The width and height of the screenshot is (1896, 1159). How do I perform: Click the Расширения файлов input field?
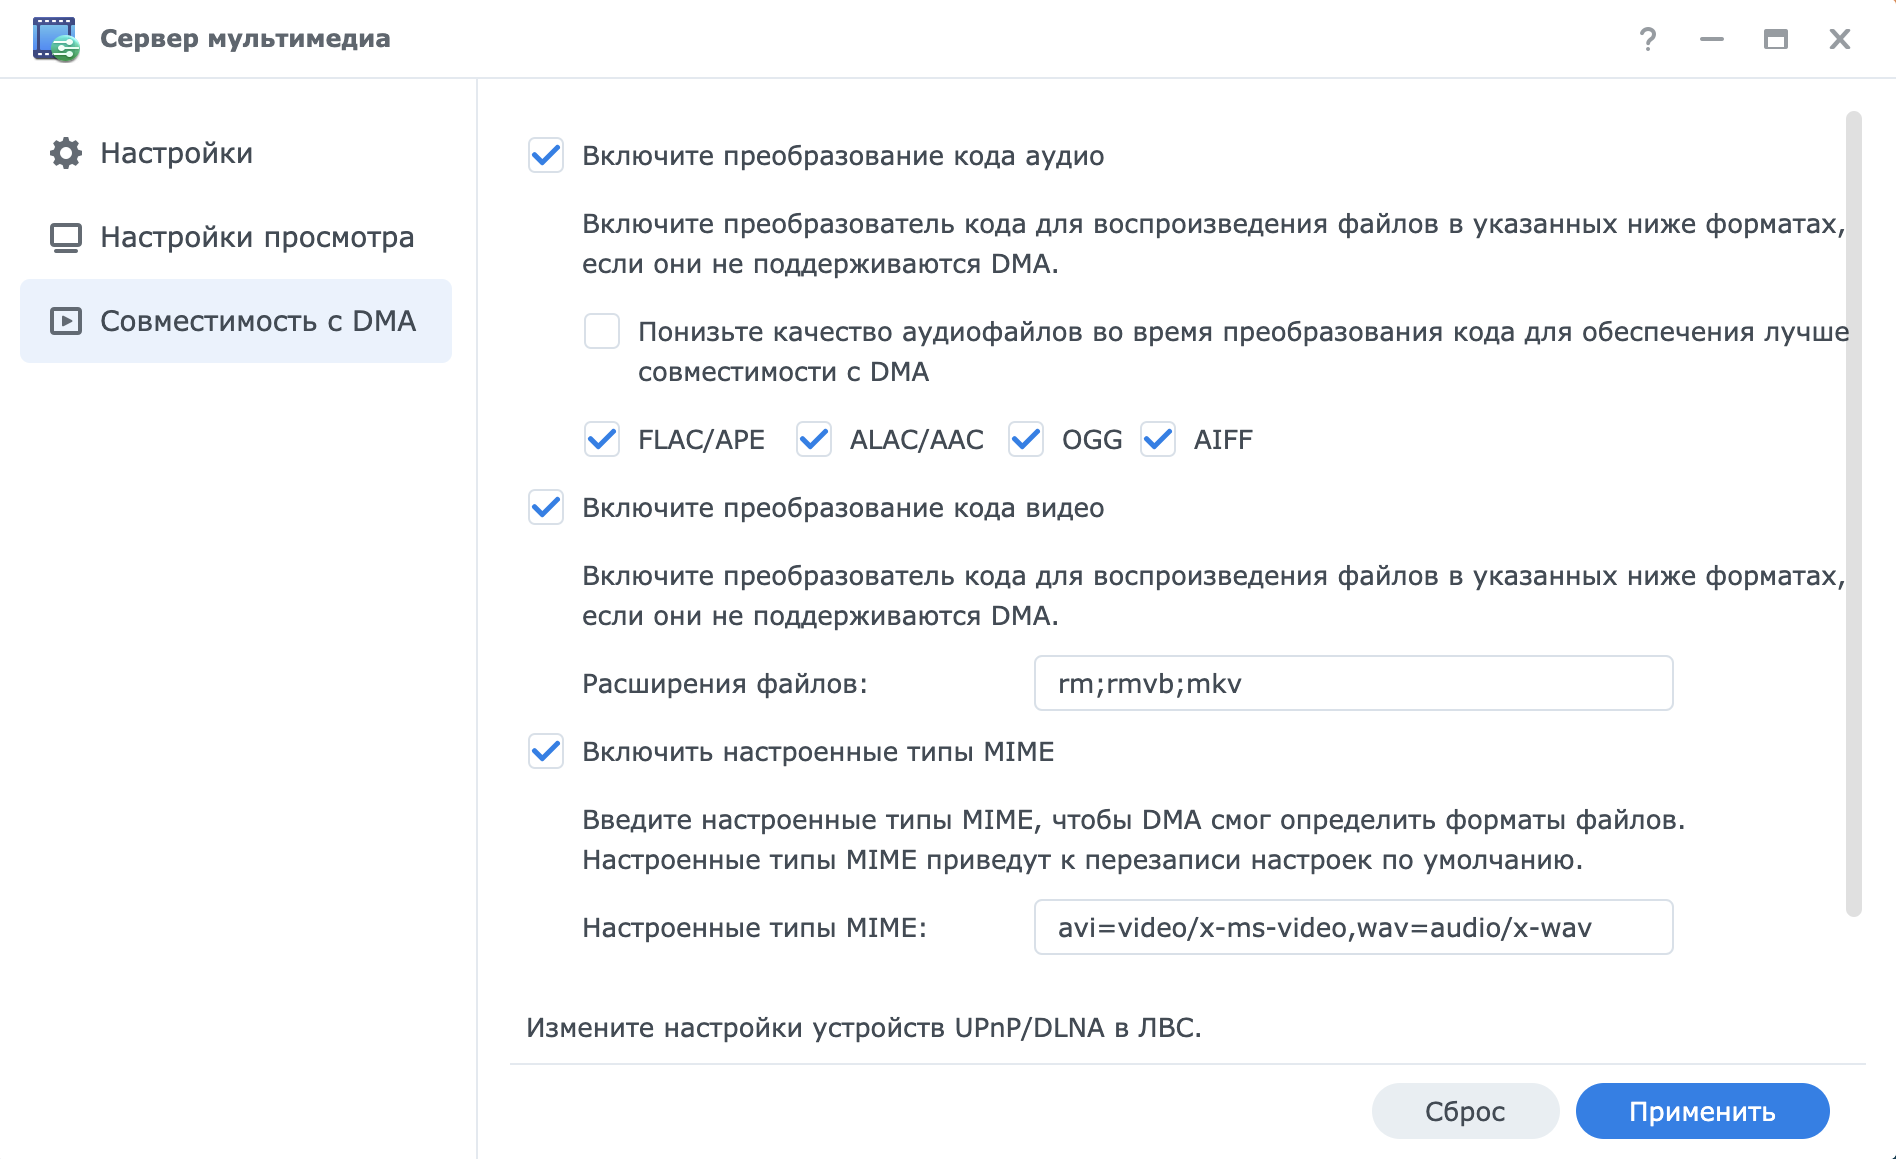point(1353,684)
